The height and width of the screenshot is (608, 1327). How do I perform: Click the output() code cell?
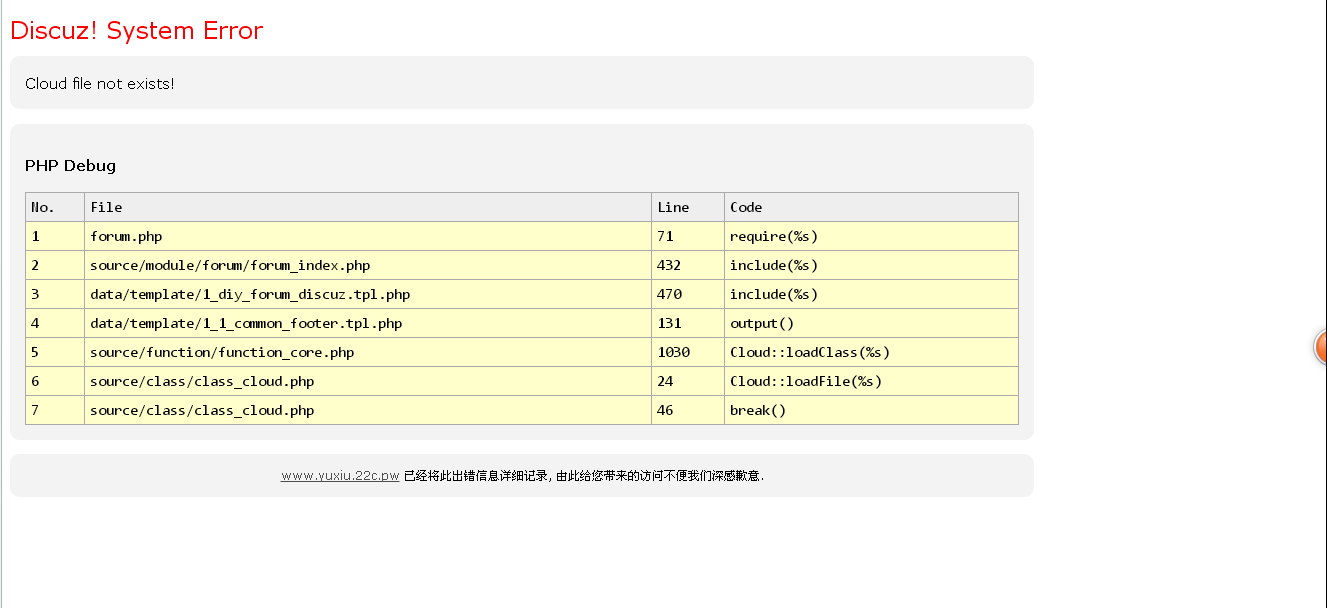(x=871, y=323)
